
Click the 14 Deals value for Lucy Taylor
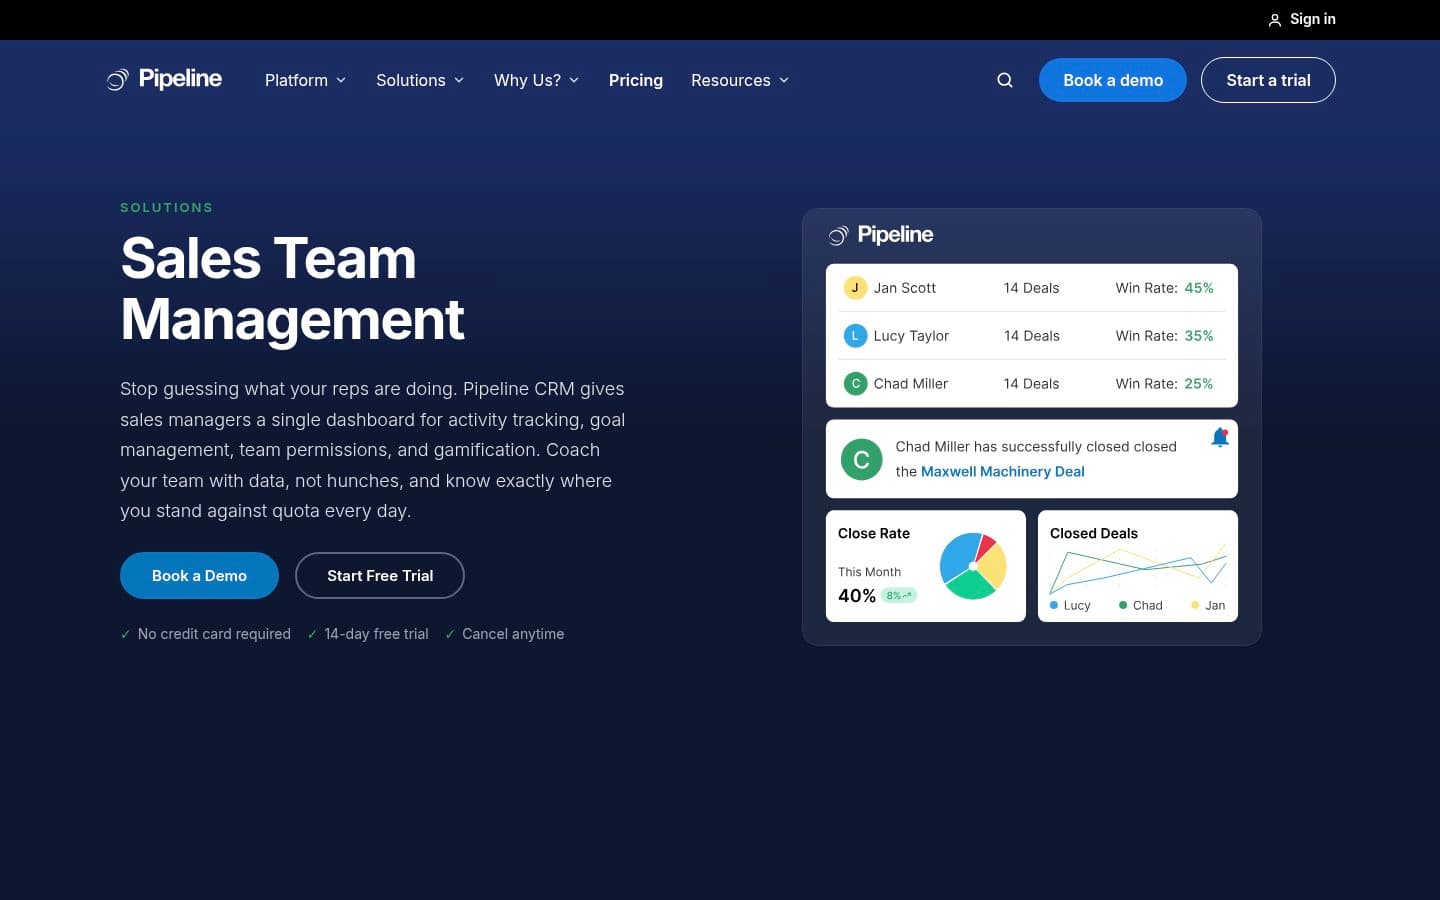click(x=1031, y=336)
